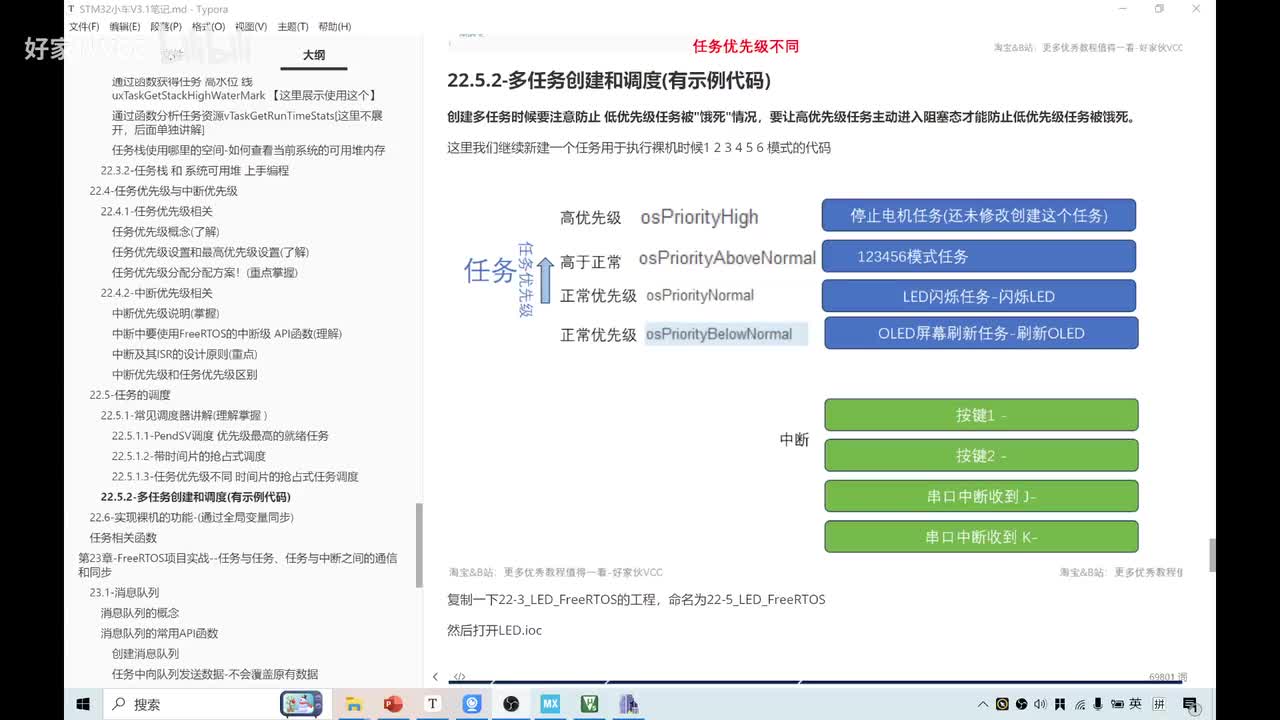Jump to 创建消息队列 in outline
1280x720 pixels.
(145, 654)
